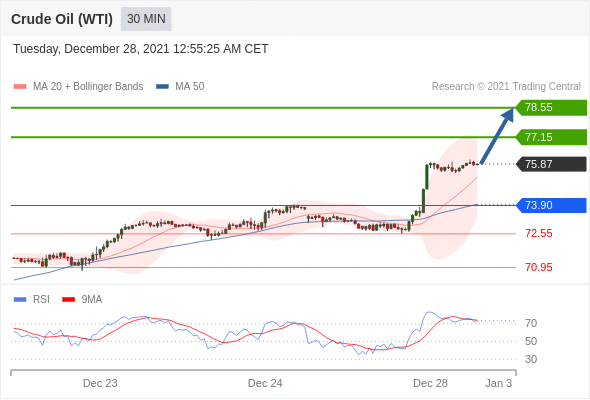Toggle the MA 50 legend entry
The height and width of the screenshot is (400, 590).
pos(180,87)
